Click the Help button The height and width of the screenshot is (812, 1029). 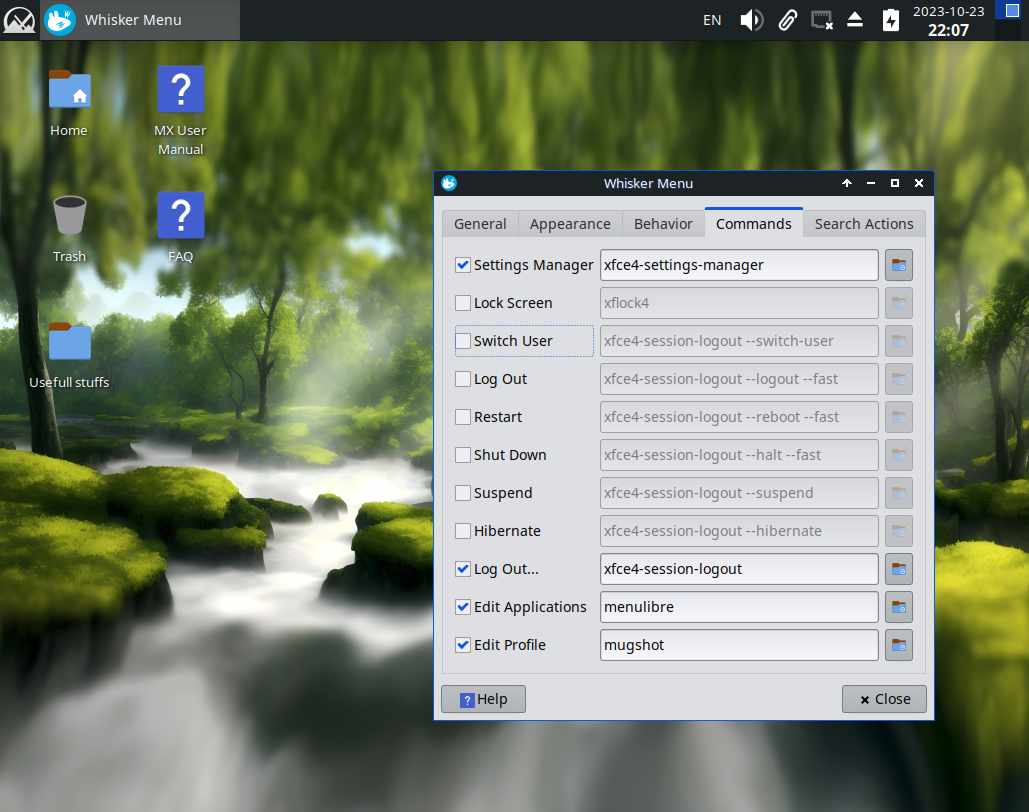click(x=483, y=699)
